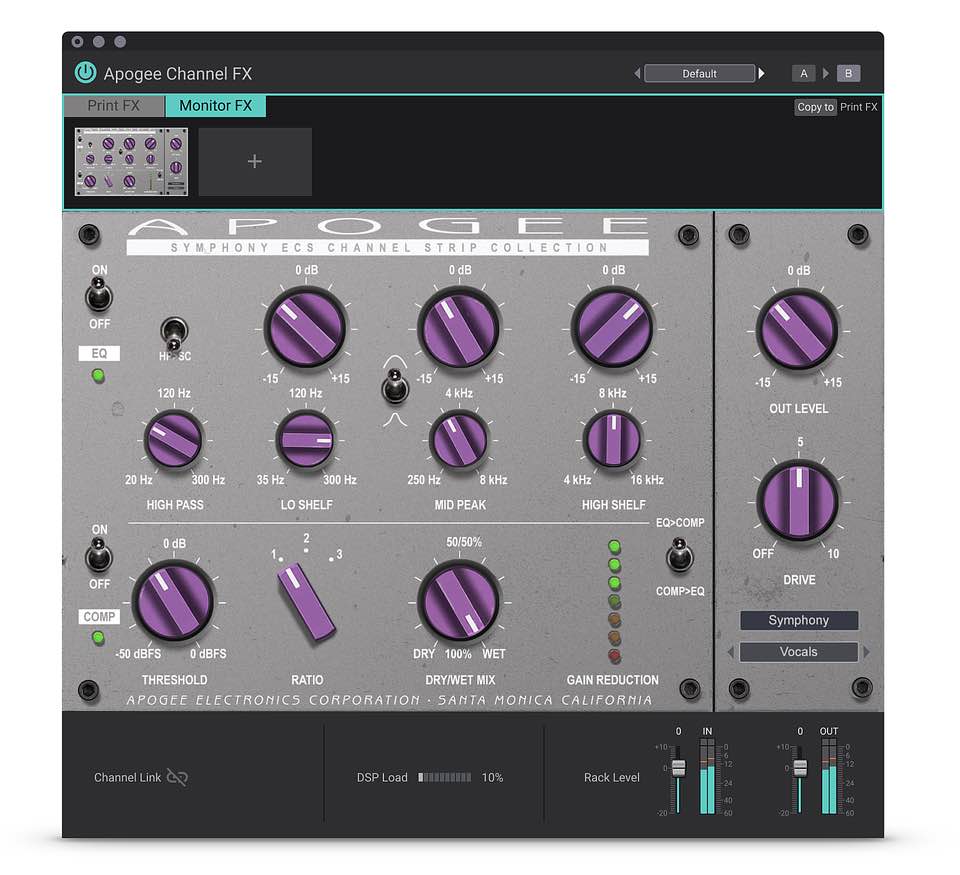960x875 pixels.
Task: Click the EQ label button
Action: pyautogui.click(x=99, y=353)
